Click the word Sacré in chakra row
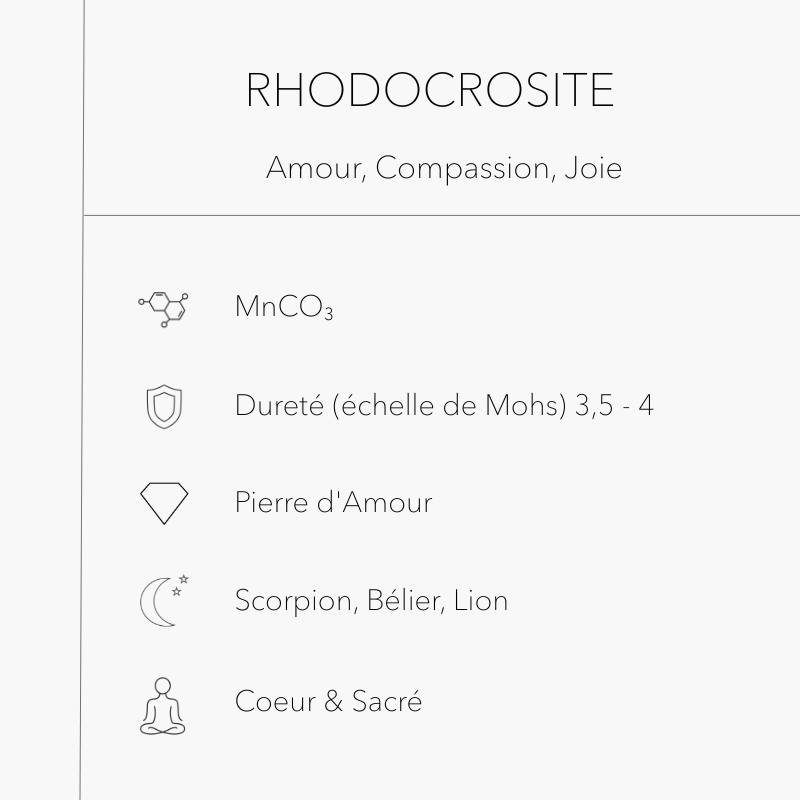This screenshot has width=800, height=800. [x=387, y=701]
